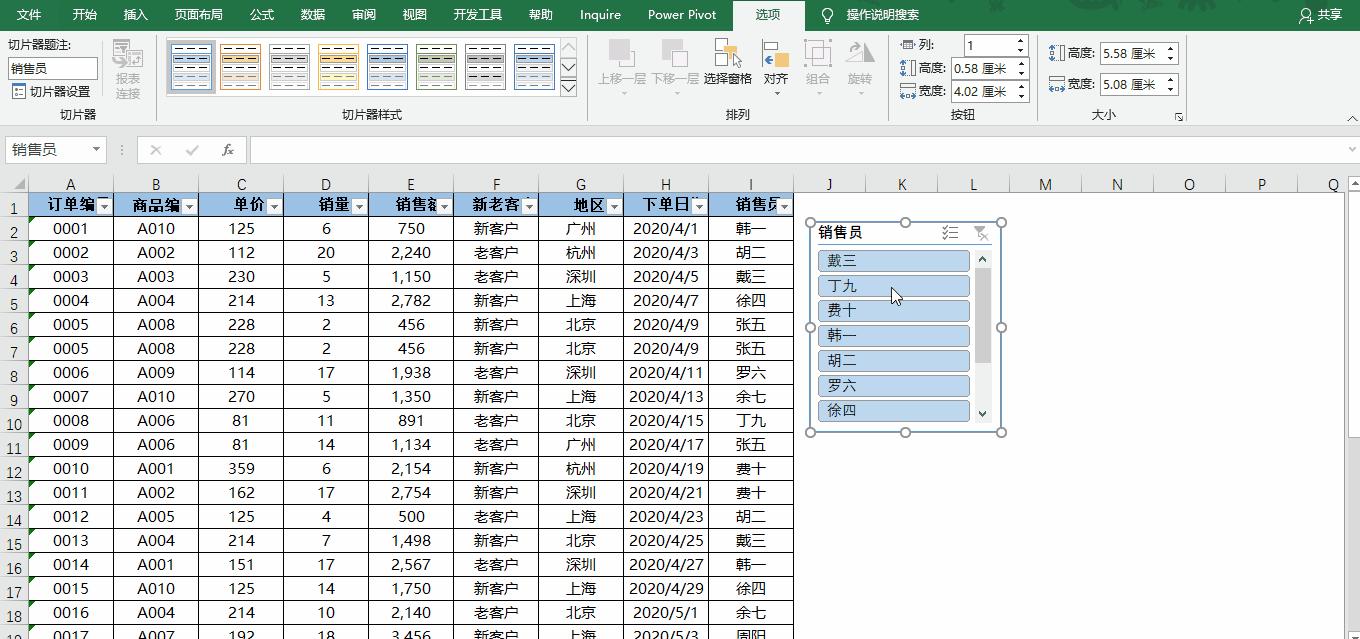This screenshot has width=1360, height=639.
Task: Toggle slicer item 罗六
Action: (893, 386)
